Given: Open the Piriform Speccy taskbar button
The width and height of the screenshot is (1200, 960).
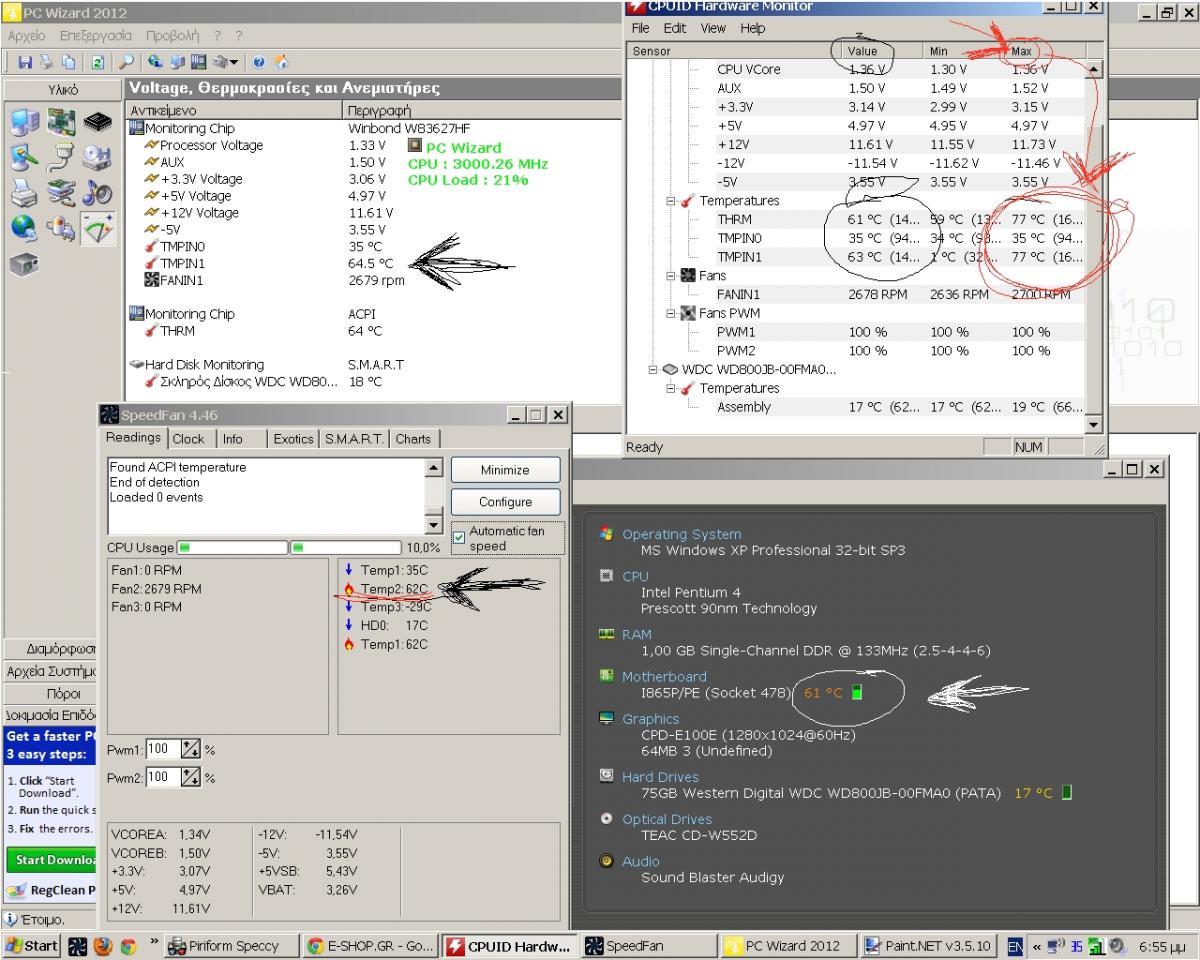Looking at the screenshot, I should [230, 946].
